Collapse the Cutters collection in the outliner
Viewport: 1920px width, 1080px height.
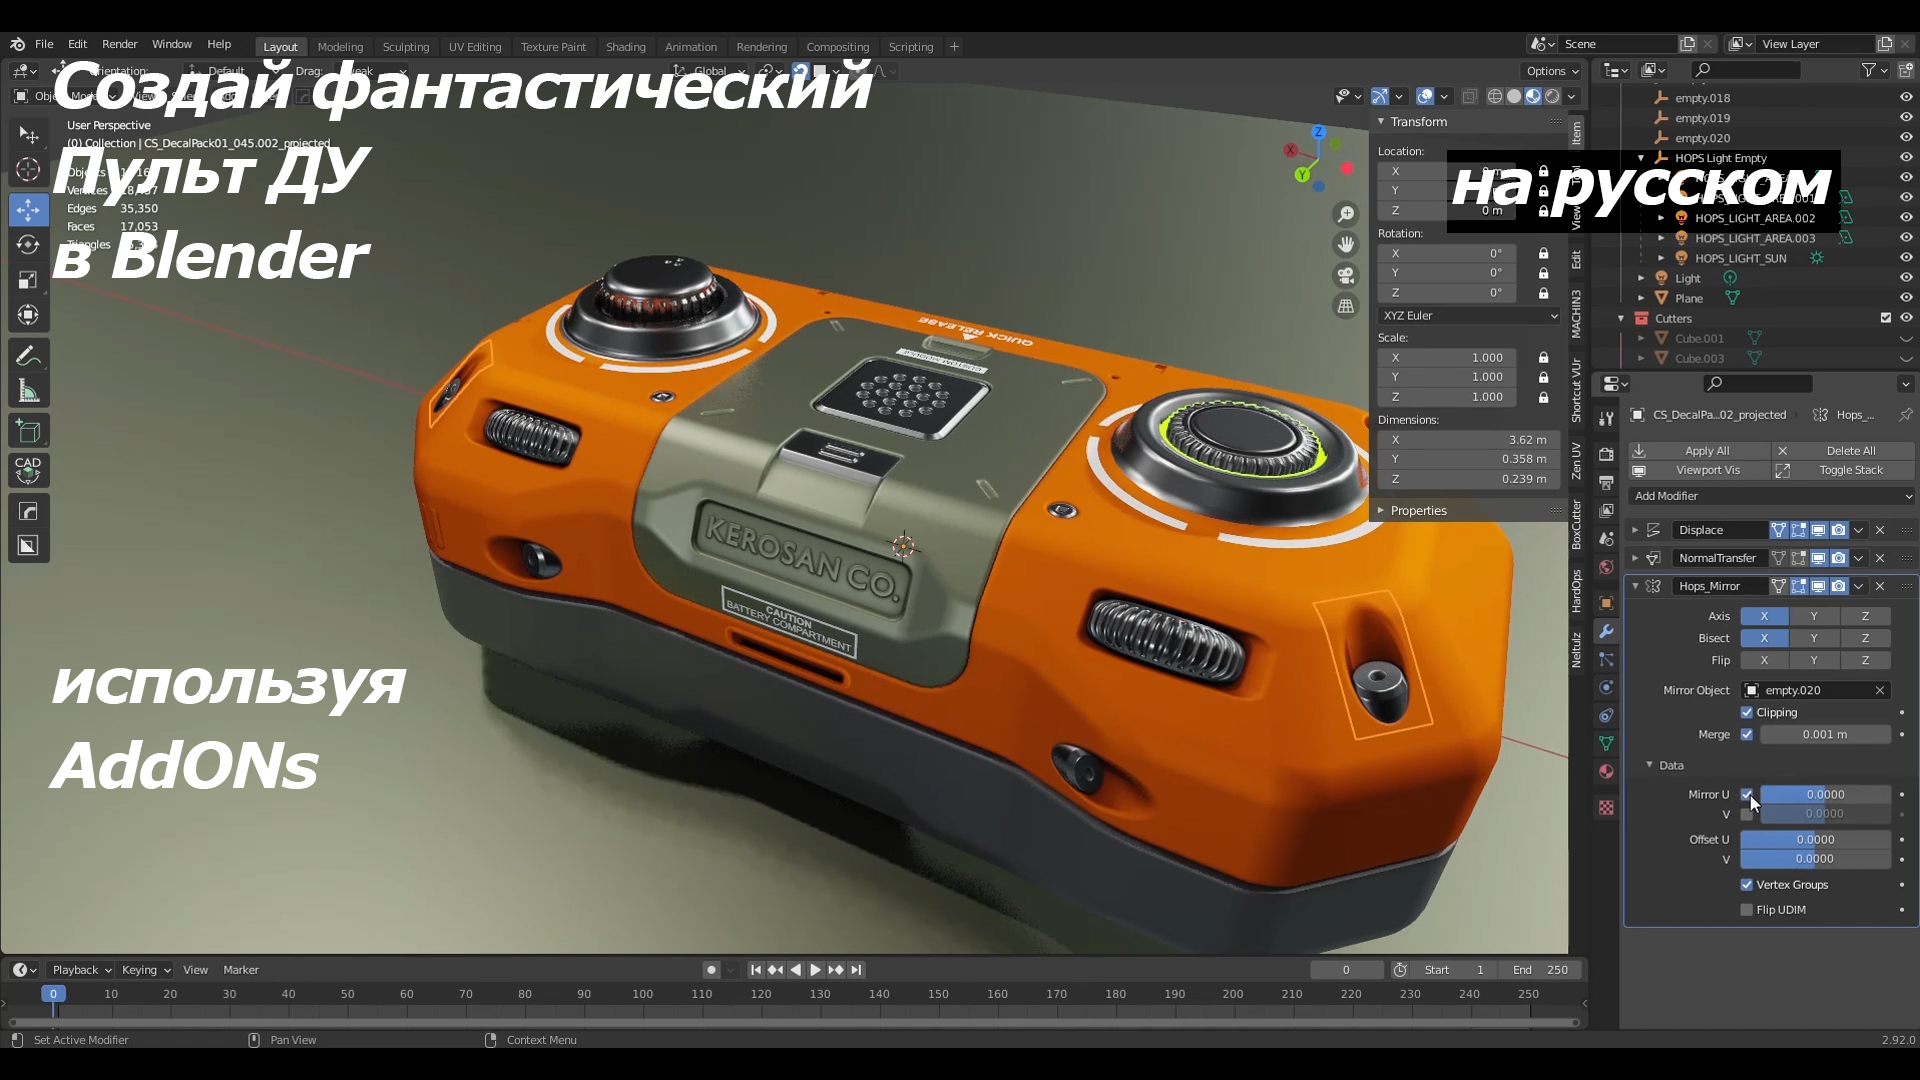pos(1623,317)
